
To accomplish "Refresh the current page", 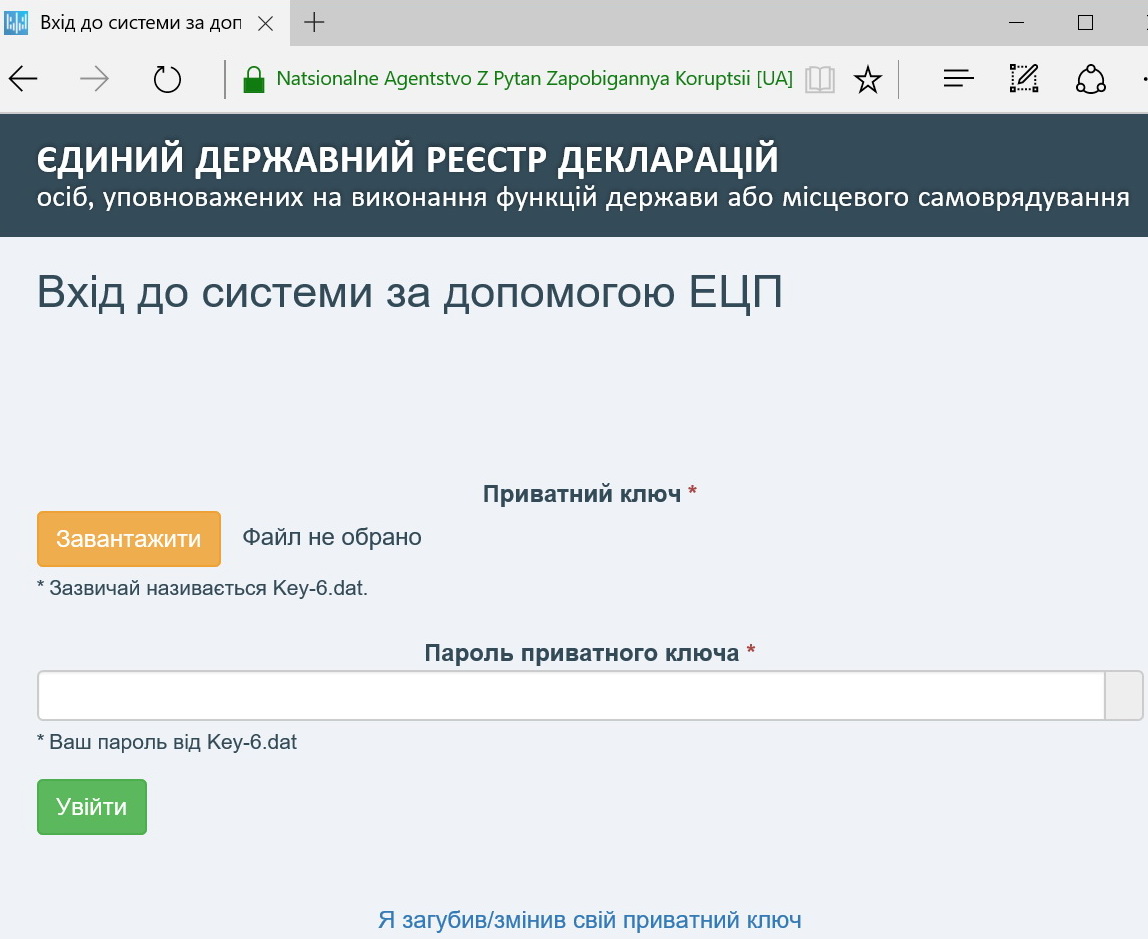I will [x=167, y=79].
